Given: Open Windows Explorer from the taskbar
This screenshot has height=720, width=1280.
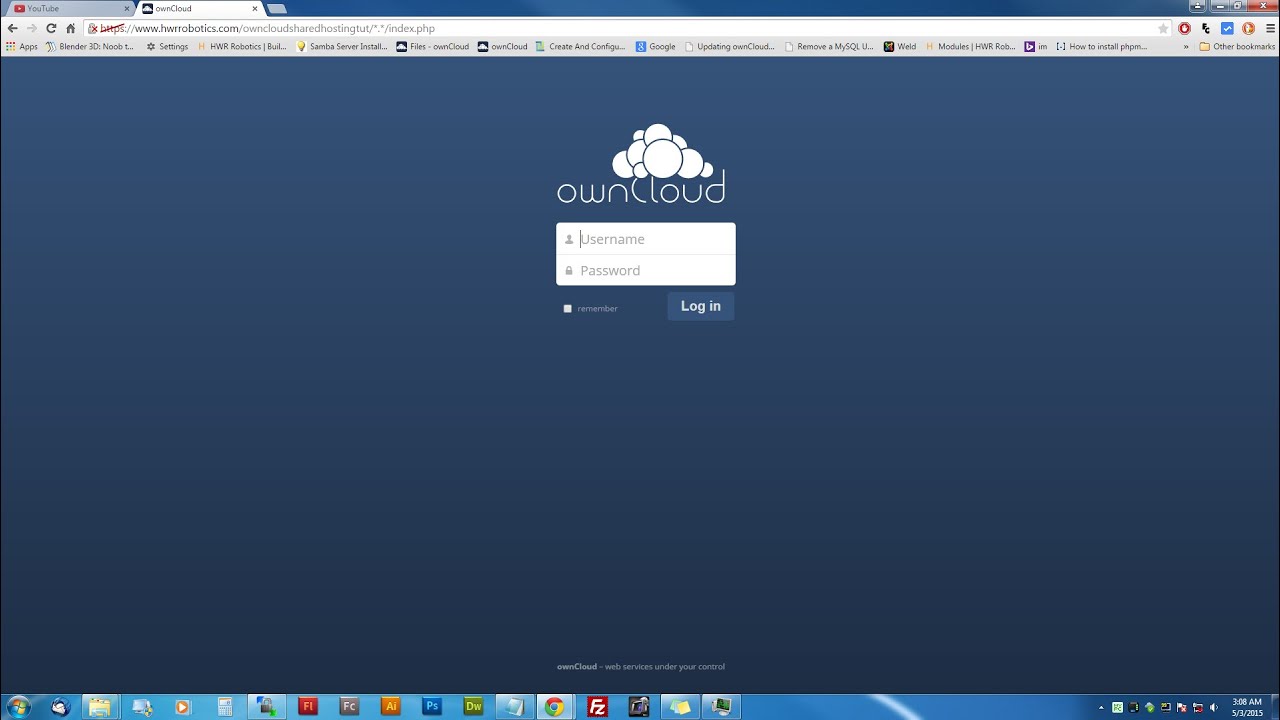Looking at the screenshot, I should point(100,707).
